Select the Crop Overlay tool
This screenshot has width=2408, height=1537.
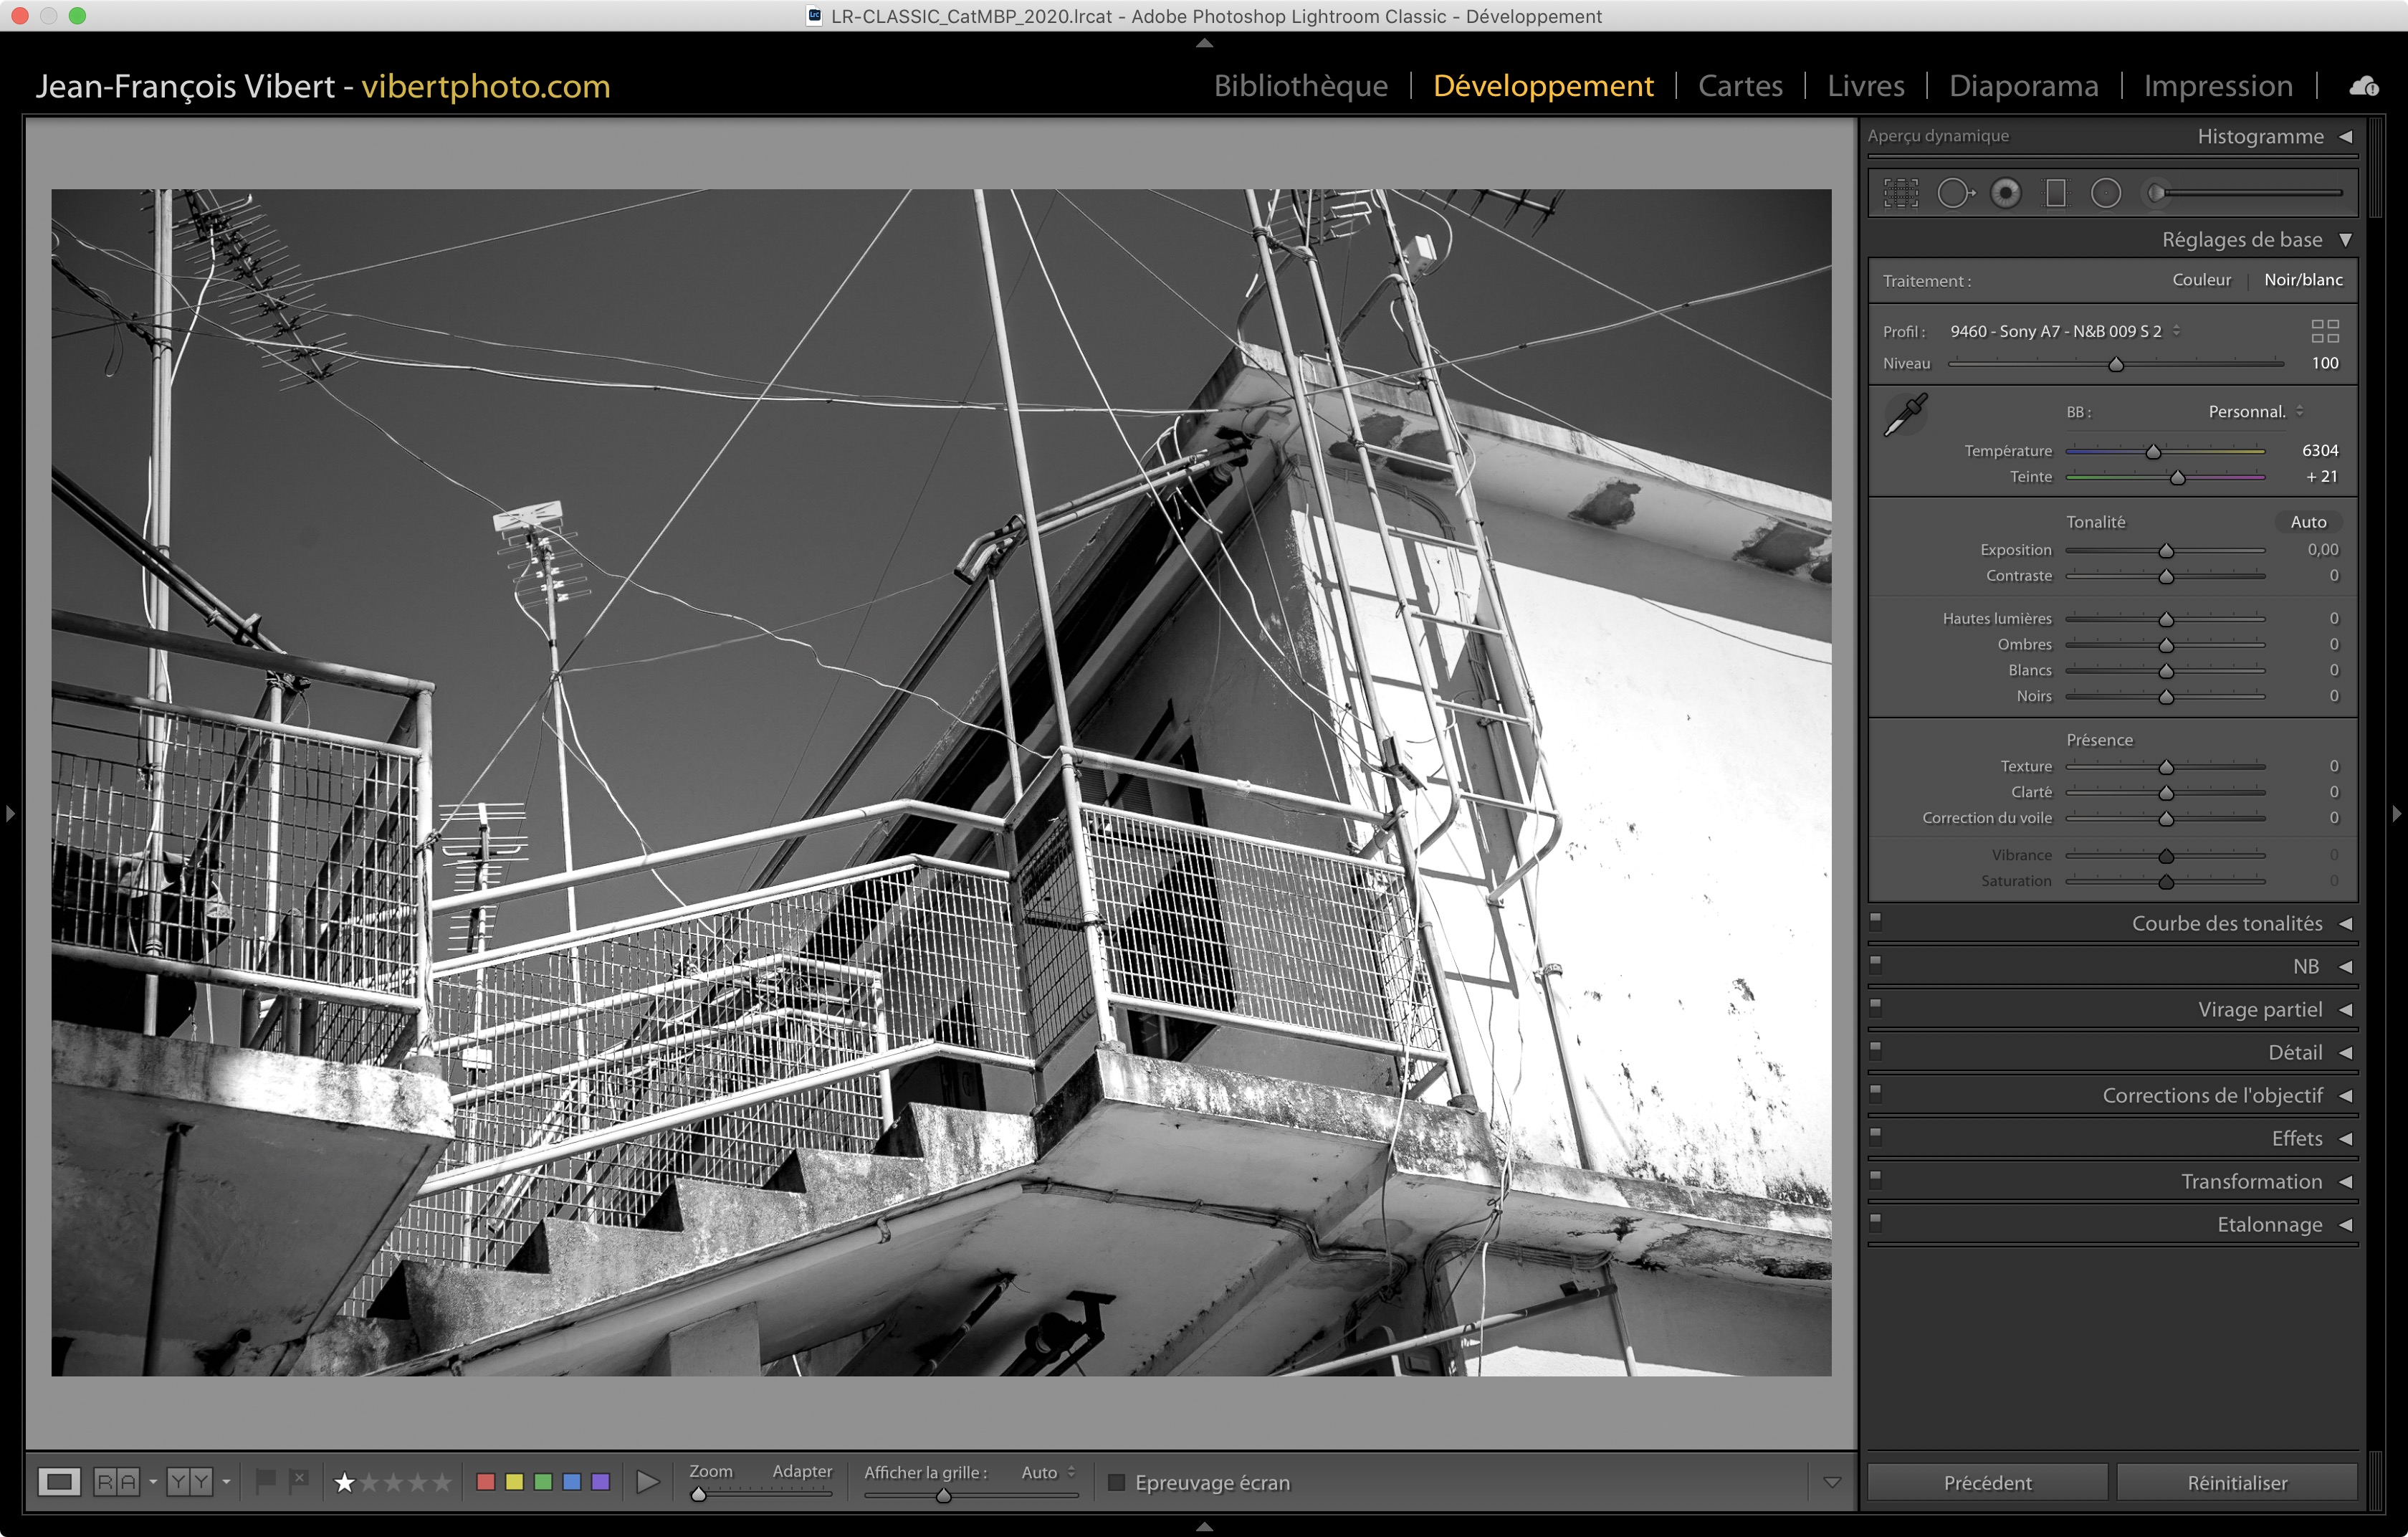(1901, 193)
